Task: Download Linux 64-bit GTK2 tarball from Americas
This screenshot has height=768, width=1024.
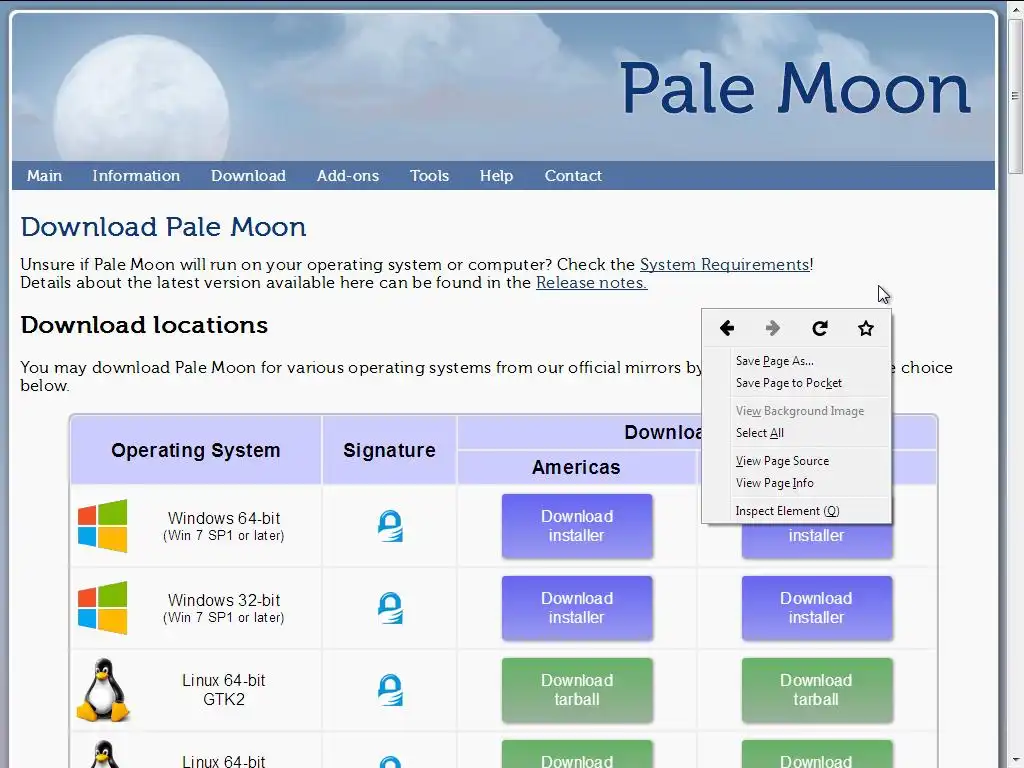Action: 577,690
